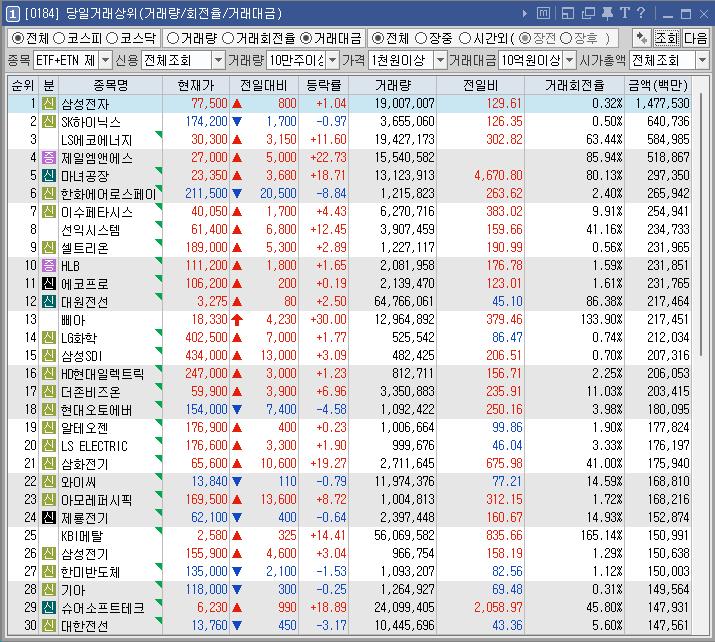This screenshot has width=715, height=642.
Task: Sort by the 현재가 column header
Action: click(196, 85)
